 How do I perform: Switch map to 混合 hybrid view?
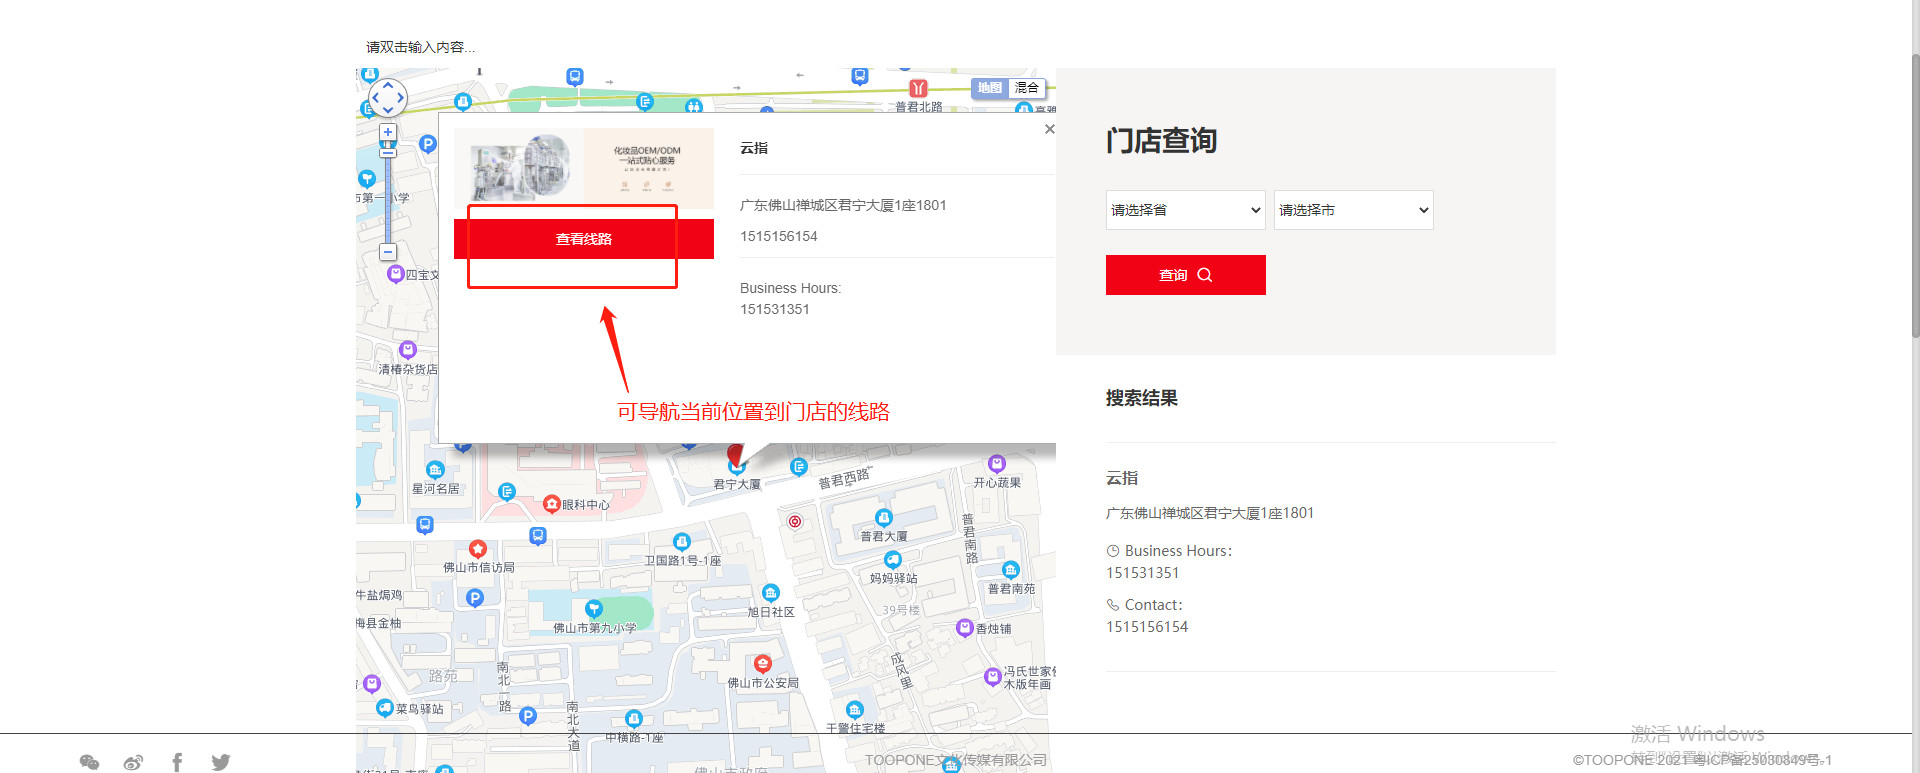(1027, 88)
